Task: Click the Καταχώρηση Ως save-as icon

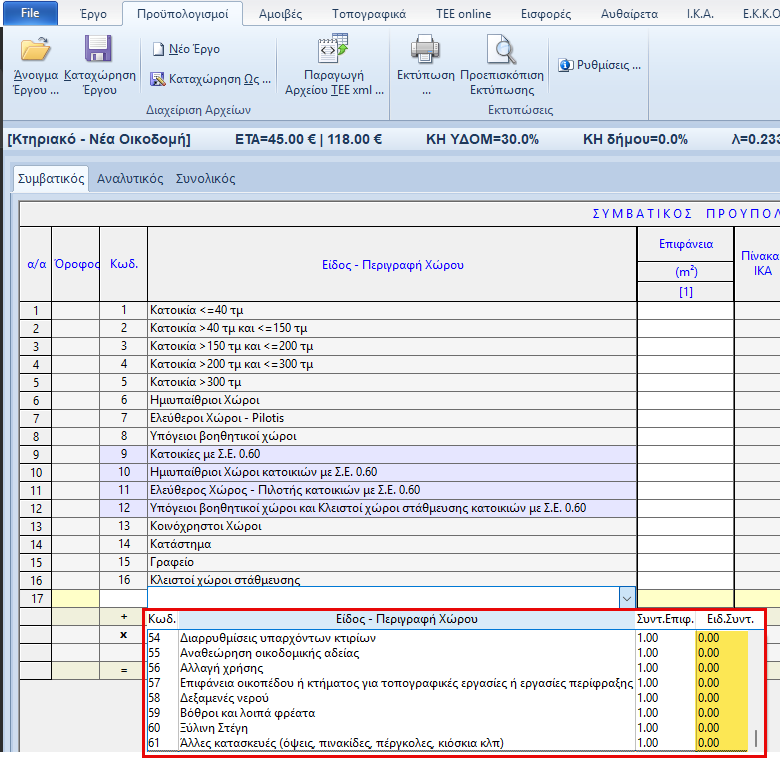Action: point(210,79)
